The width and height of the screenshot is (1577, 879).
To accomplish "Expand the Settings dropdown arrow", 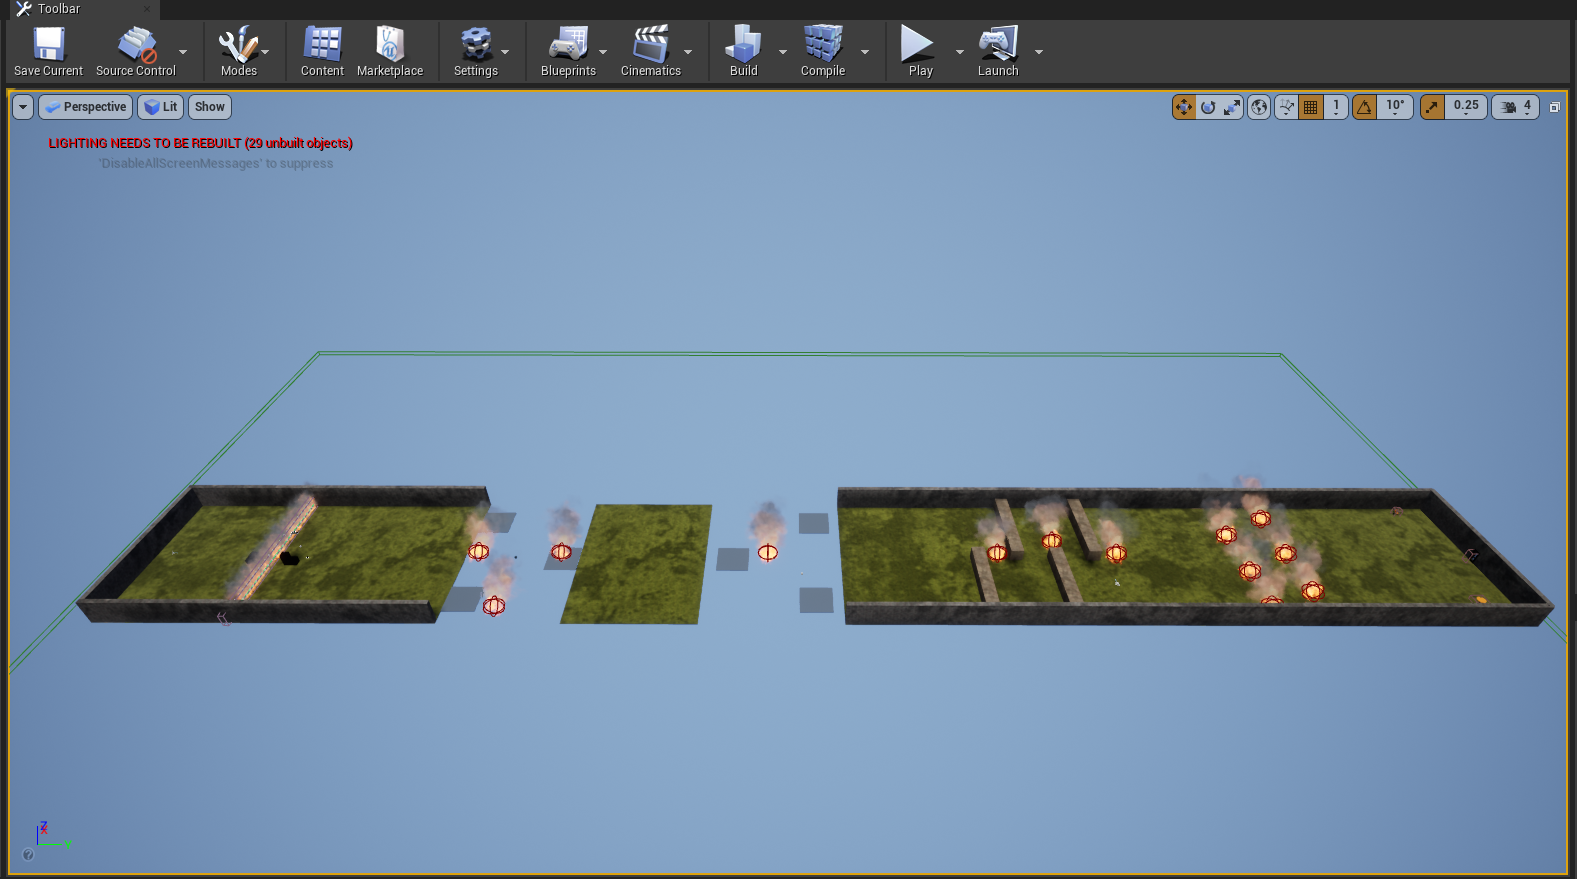I will tap(505, 52).
